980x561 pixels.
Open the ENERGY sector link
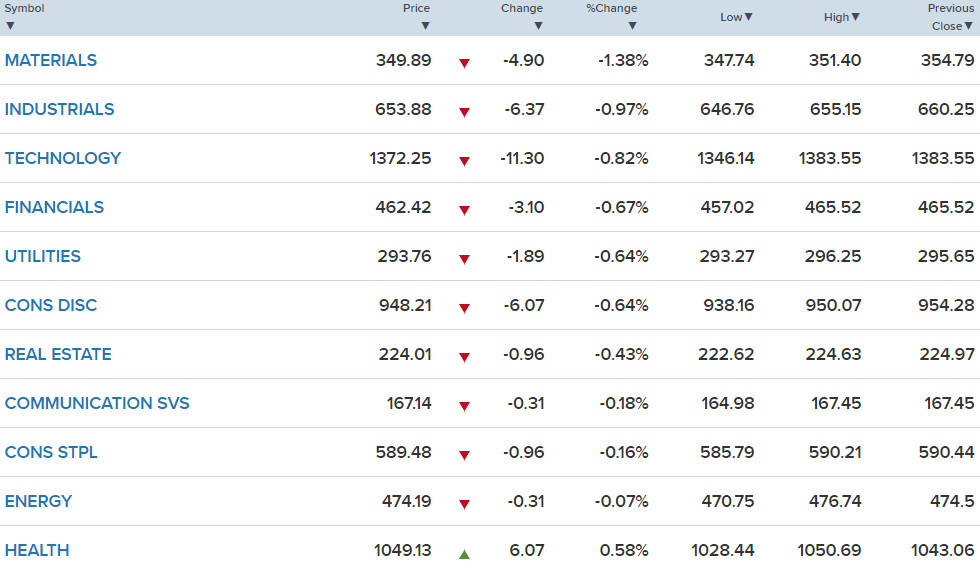(38, 501)
